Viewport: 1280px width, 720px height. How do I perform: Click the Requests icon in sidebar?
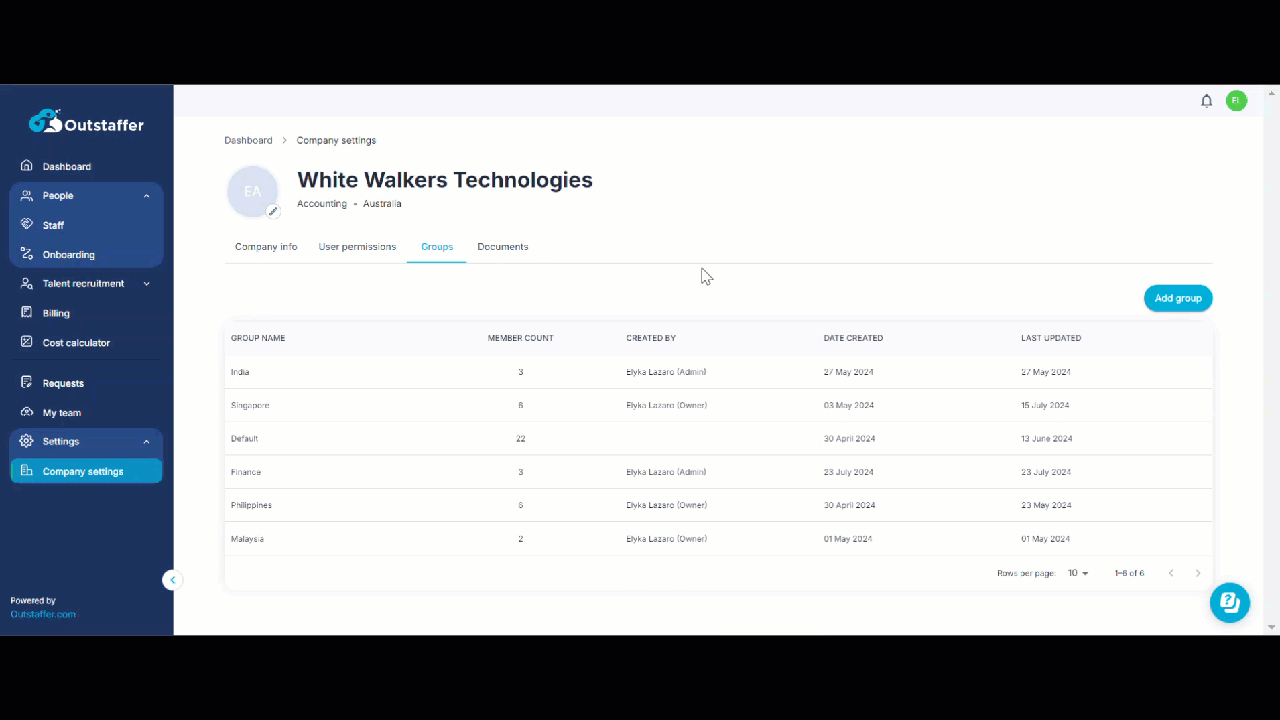click(x=27, y=383)
